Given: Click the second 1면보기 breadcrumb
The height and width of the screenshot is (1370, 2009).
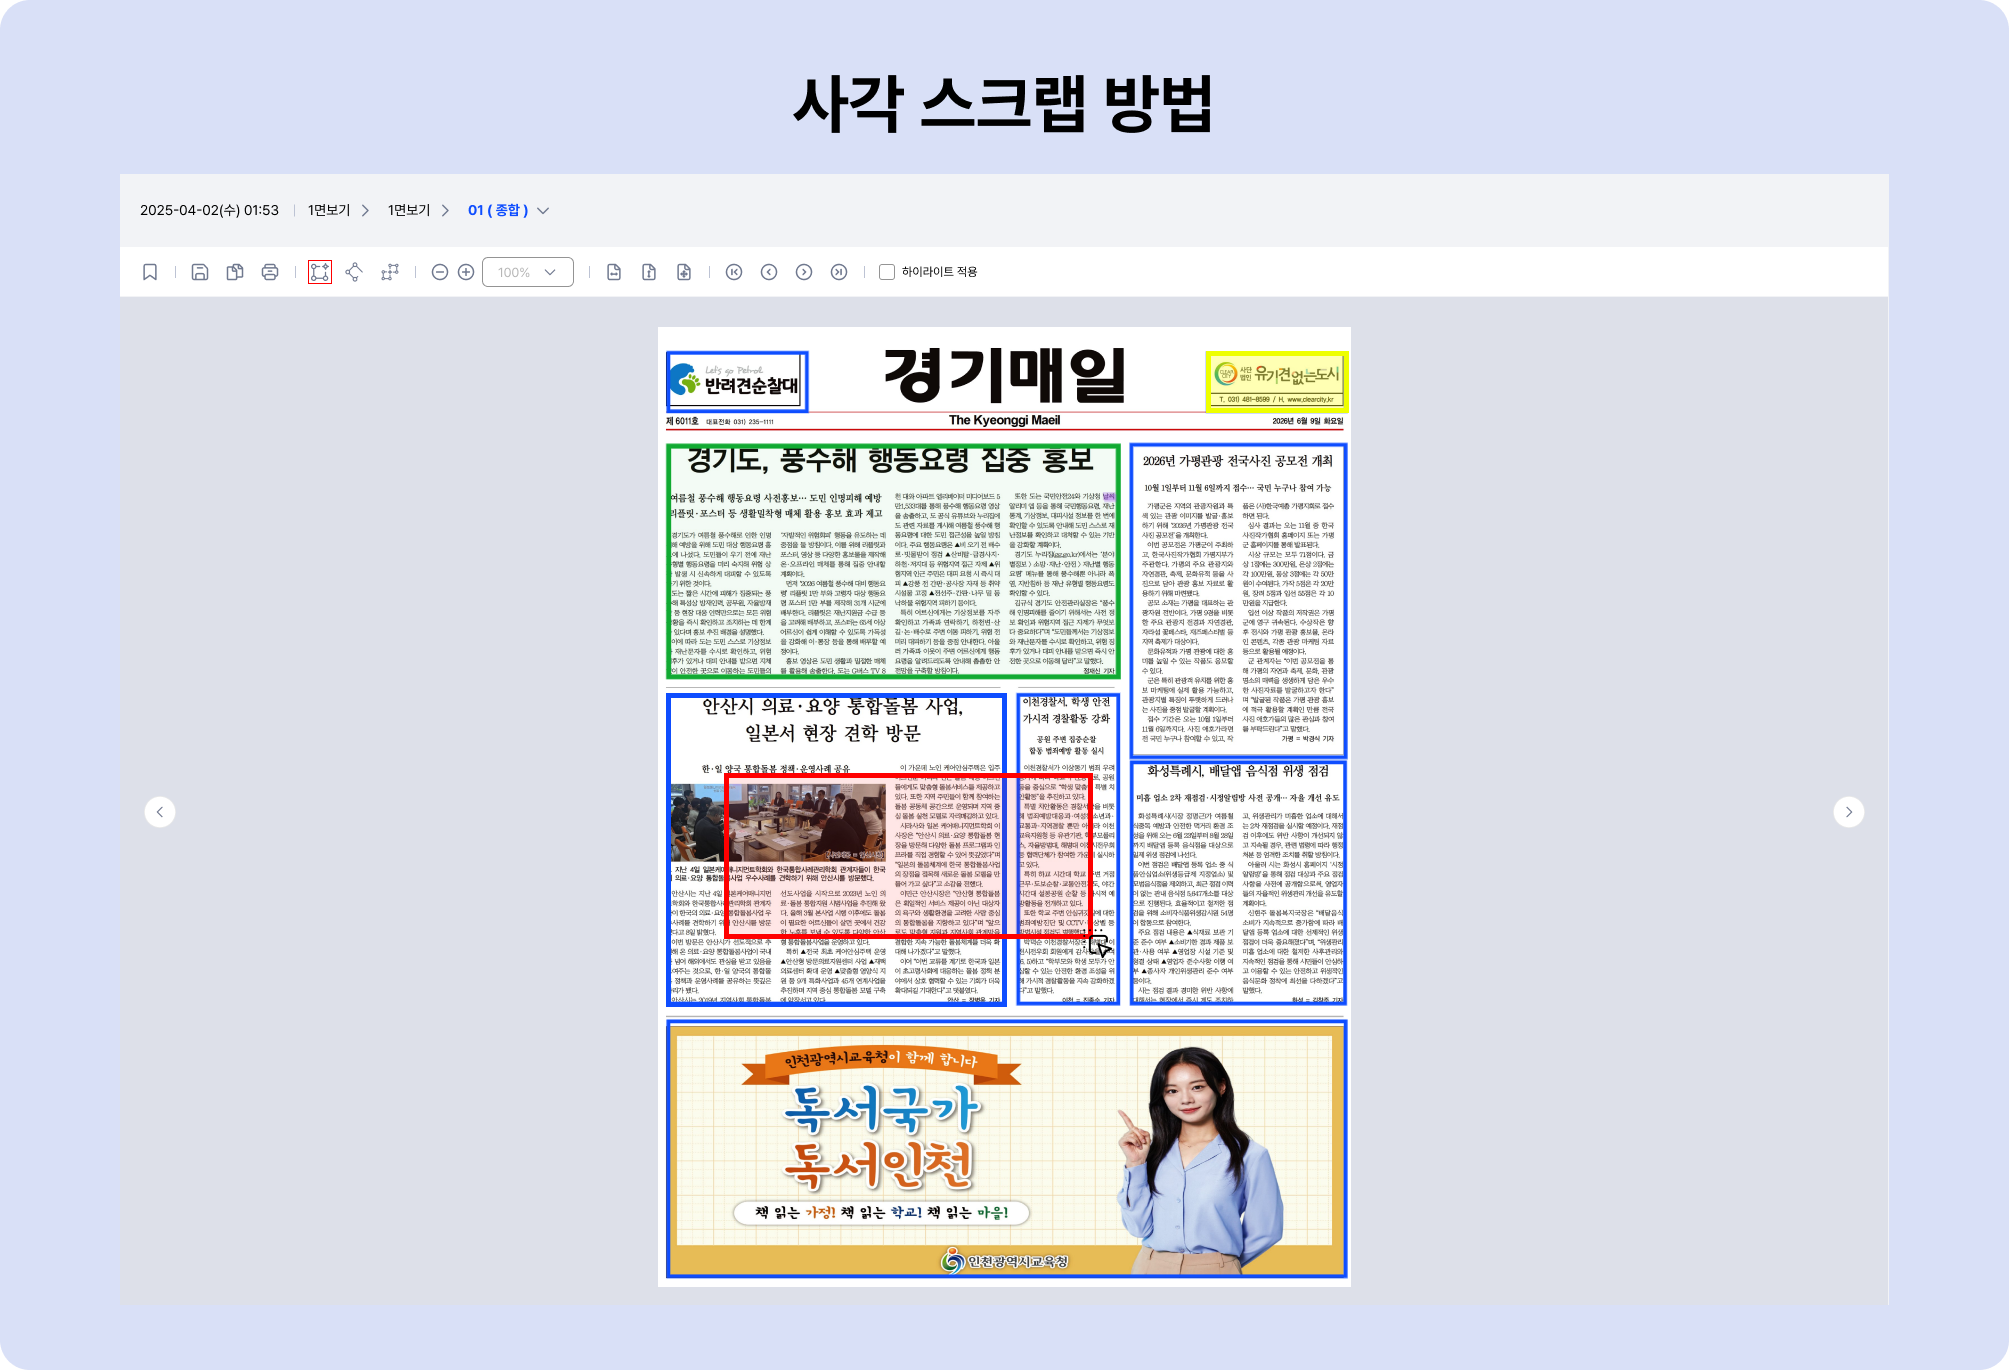Looking at the screenshot, I should [409, 211].
